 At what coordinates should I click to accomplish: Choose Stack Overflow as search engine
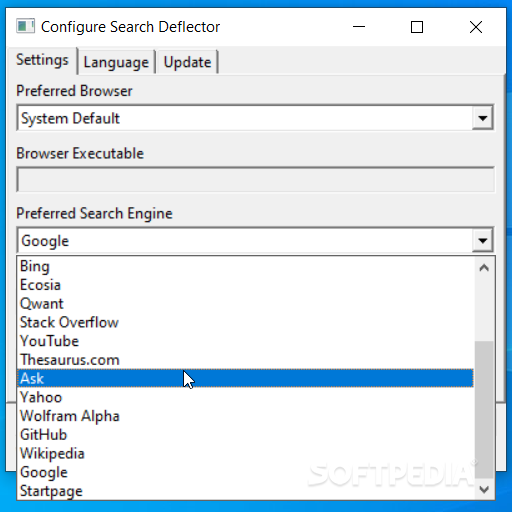245,322
